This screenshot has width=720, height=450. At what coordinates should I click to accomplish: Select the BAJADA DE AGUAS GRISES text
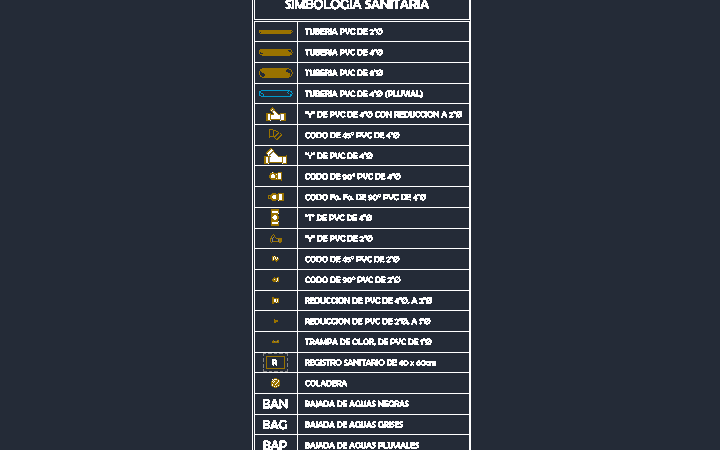tap(354, 425)
